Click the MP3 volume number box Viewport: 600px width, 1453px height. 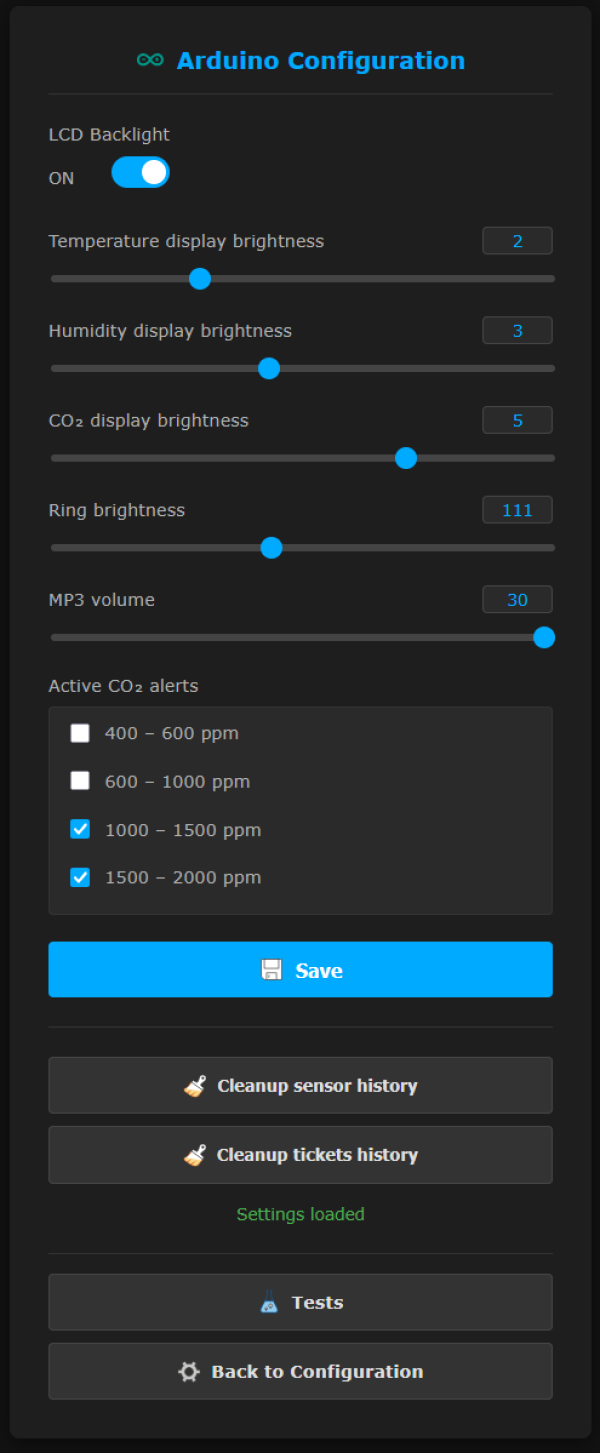tap(517, 600)
